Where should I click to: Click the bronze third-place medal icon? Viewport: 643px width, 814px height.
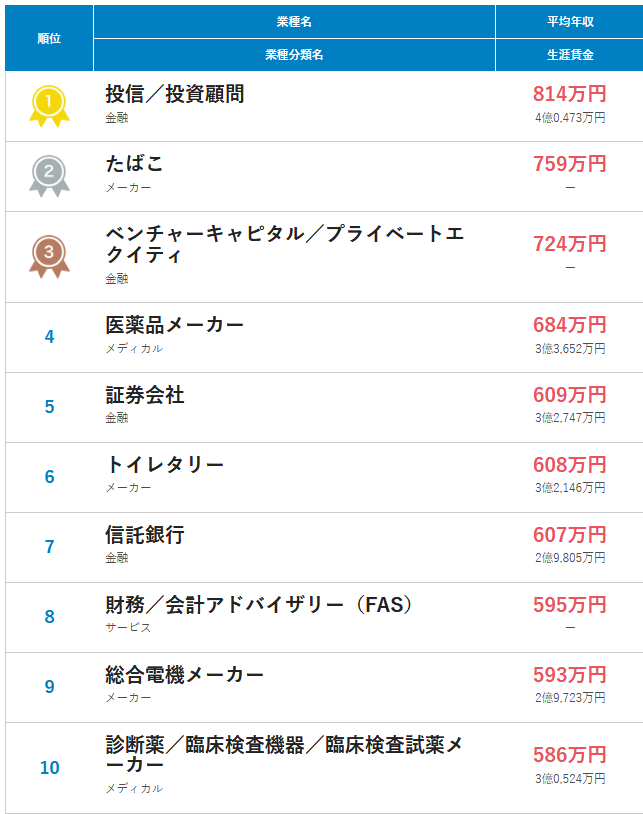(x=49, y=256)
